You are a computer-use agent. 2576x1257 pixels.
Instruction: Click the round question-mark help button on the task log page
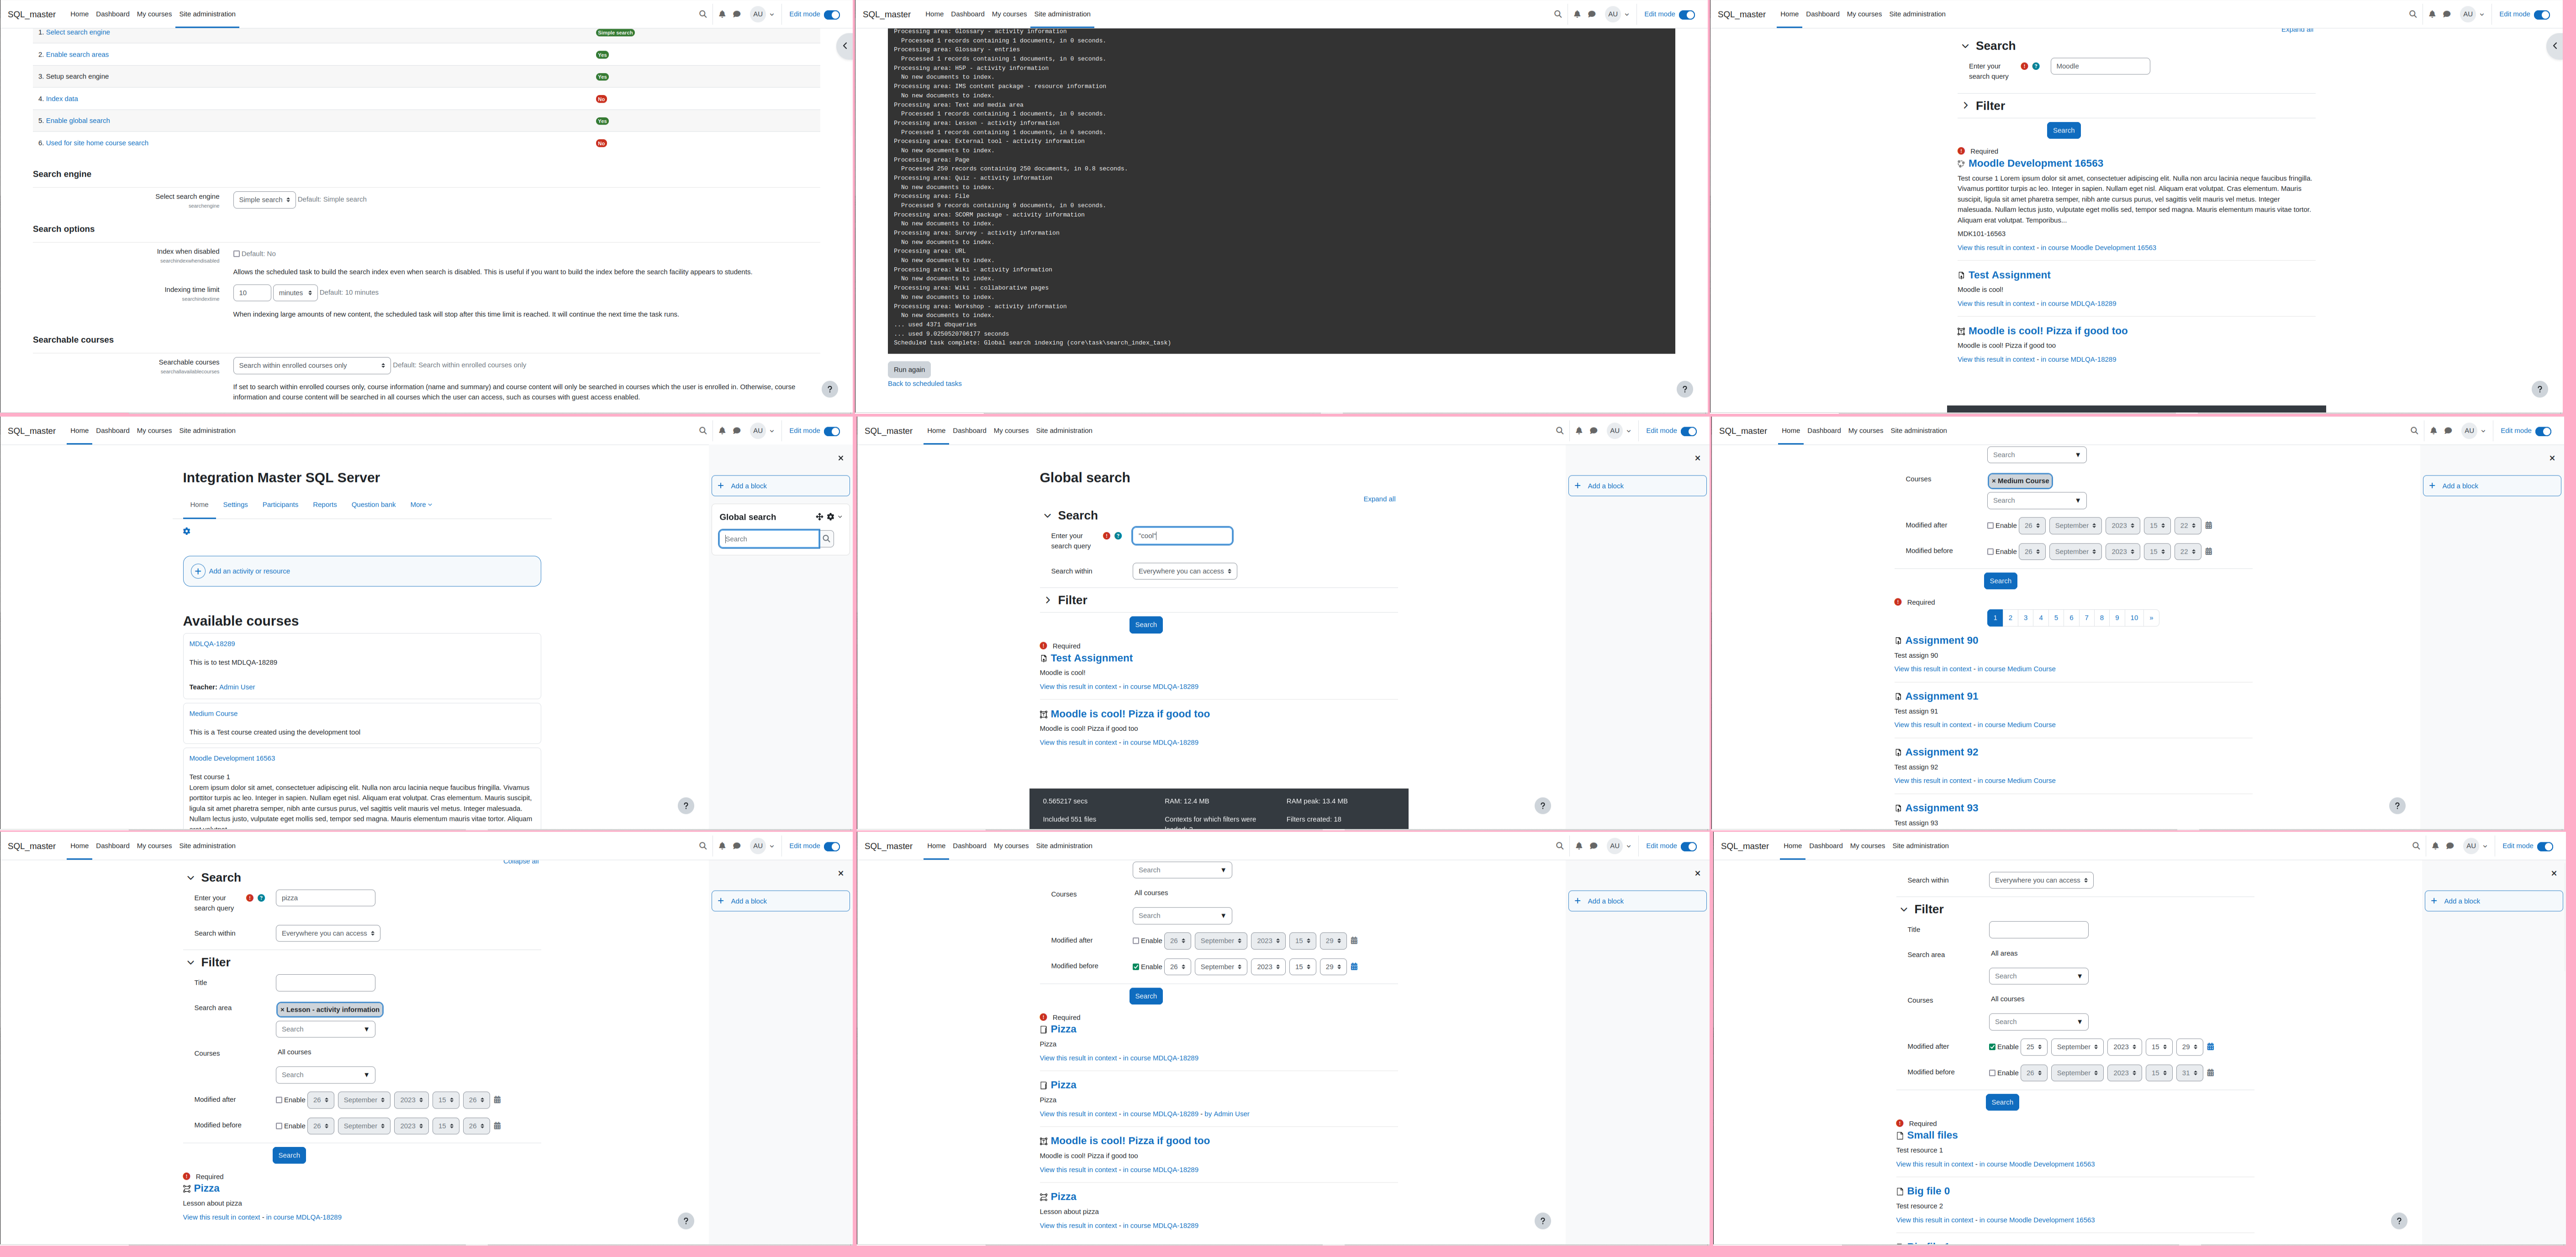point(1684,389)
